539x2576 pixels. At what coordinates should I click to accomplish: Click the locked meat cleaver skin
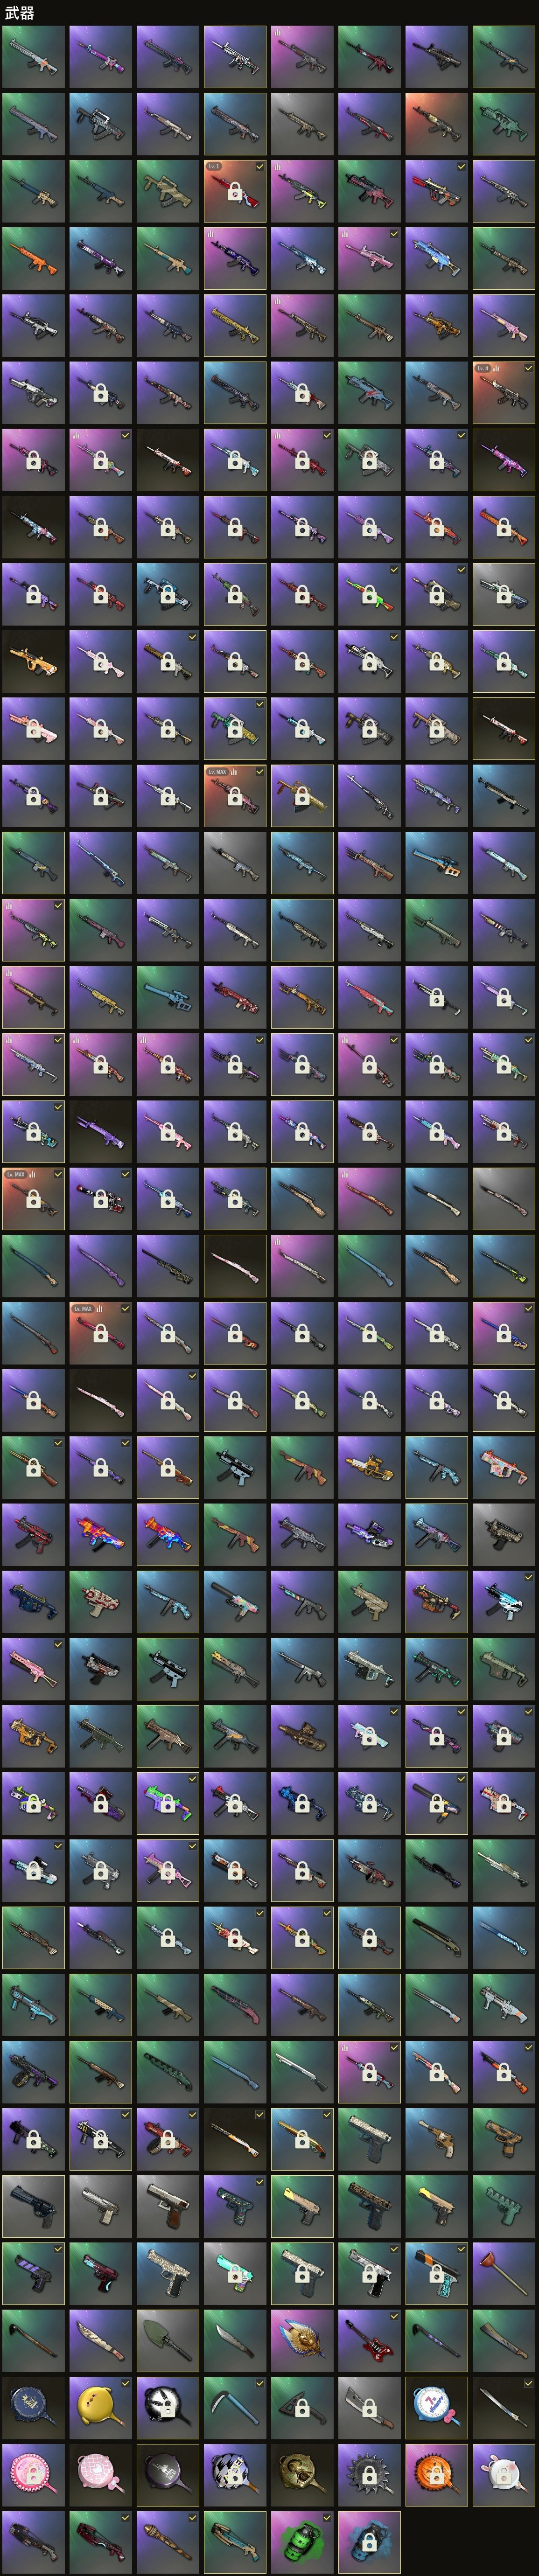[368, 2408]
